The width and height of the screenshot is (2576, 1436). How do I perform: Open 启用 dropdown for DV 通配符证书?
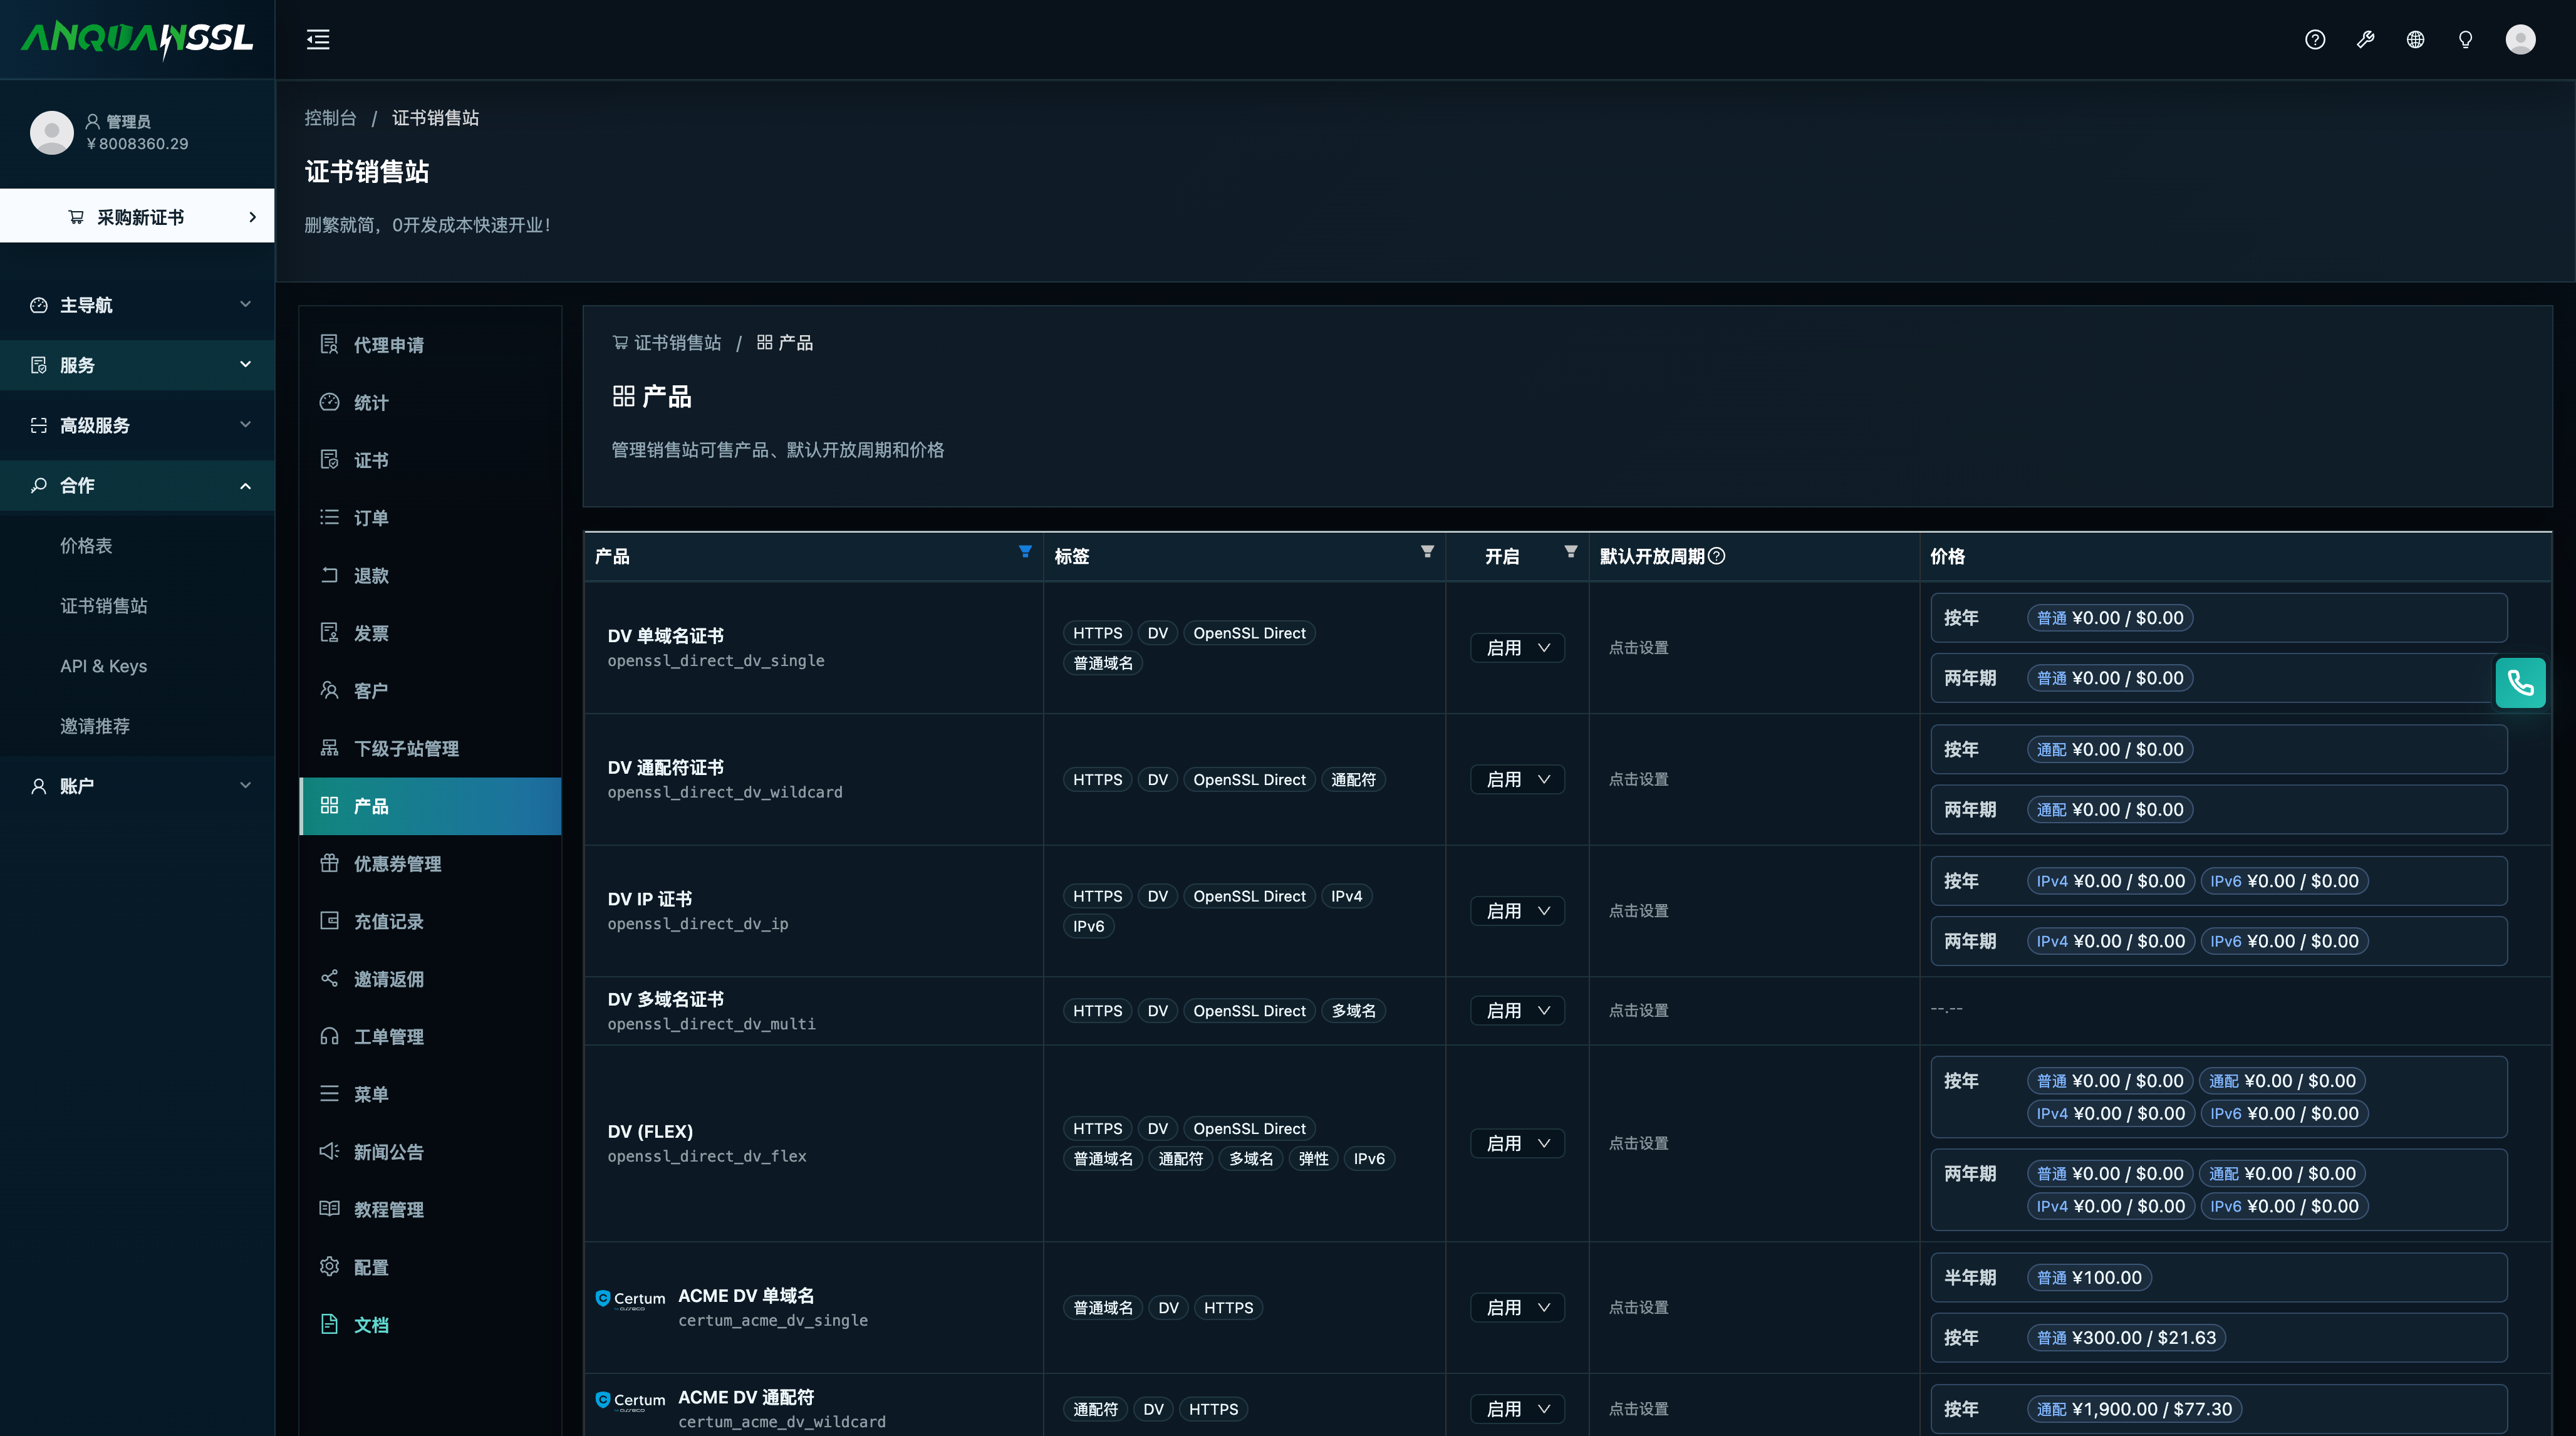[x=1517, y=779]
